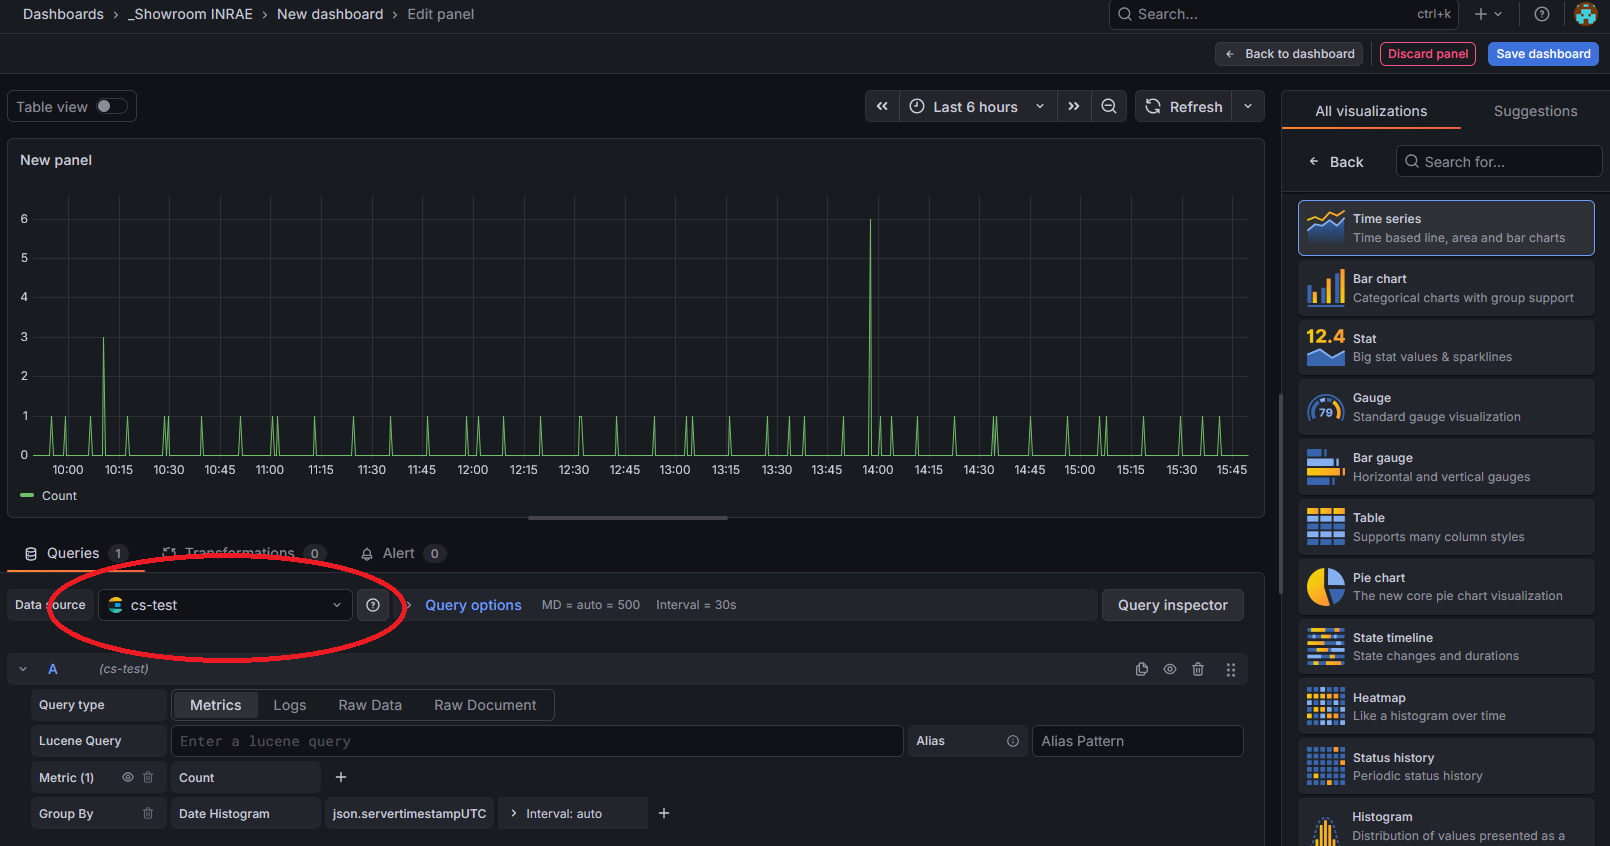Click Back to dashboard button

click(x=1290, y=54)
